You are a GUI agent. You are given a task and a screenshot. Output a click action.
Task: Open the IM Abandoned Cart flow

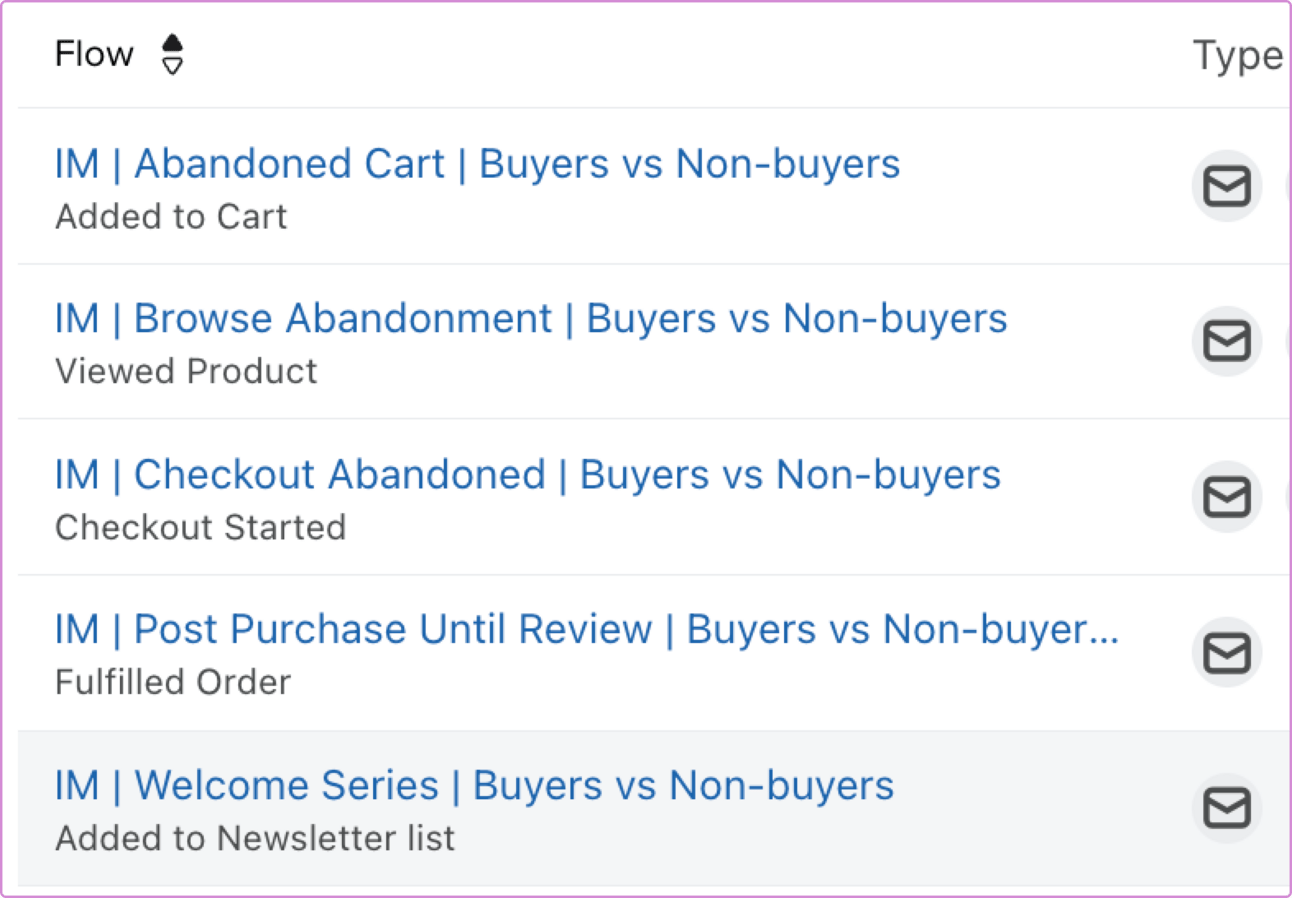tap(477, 164)
